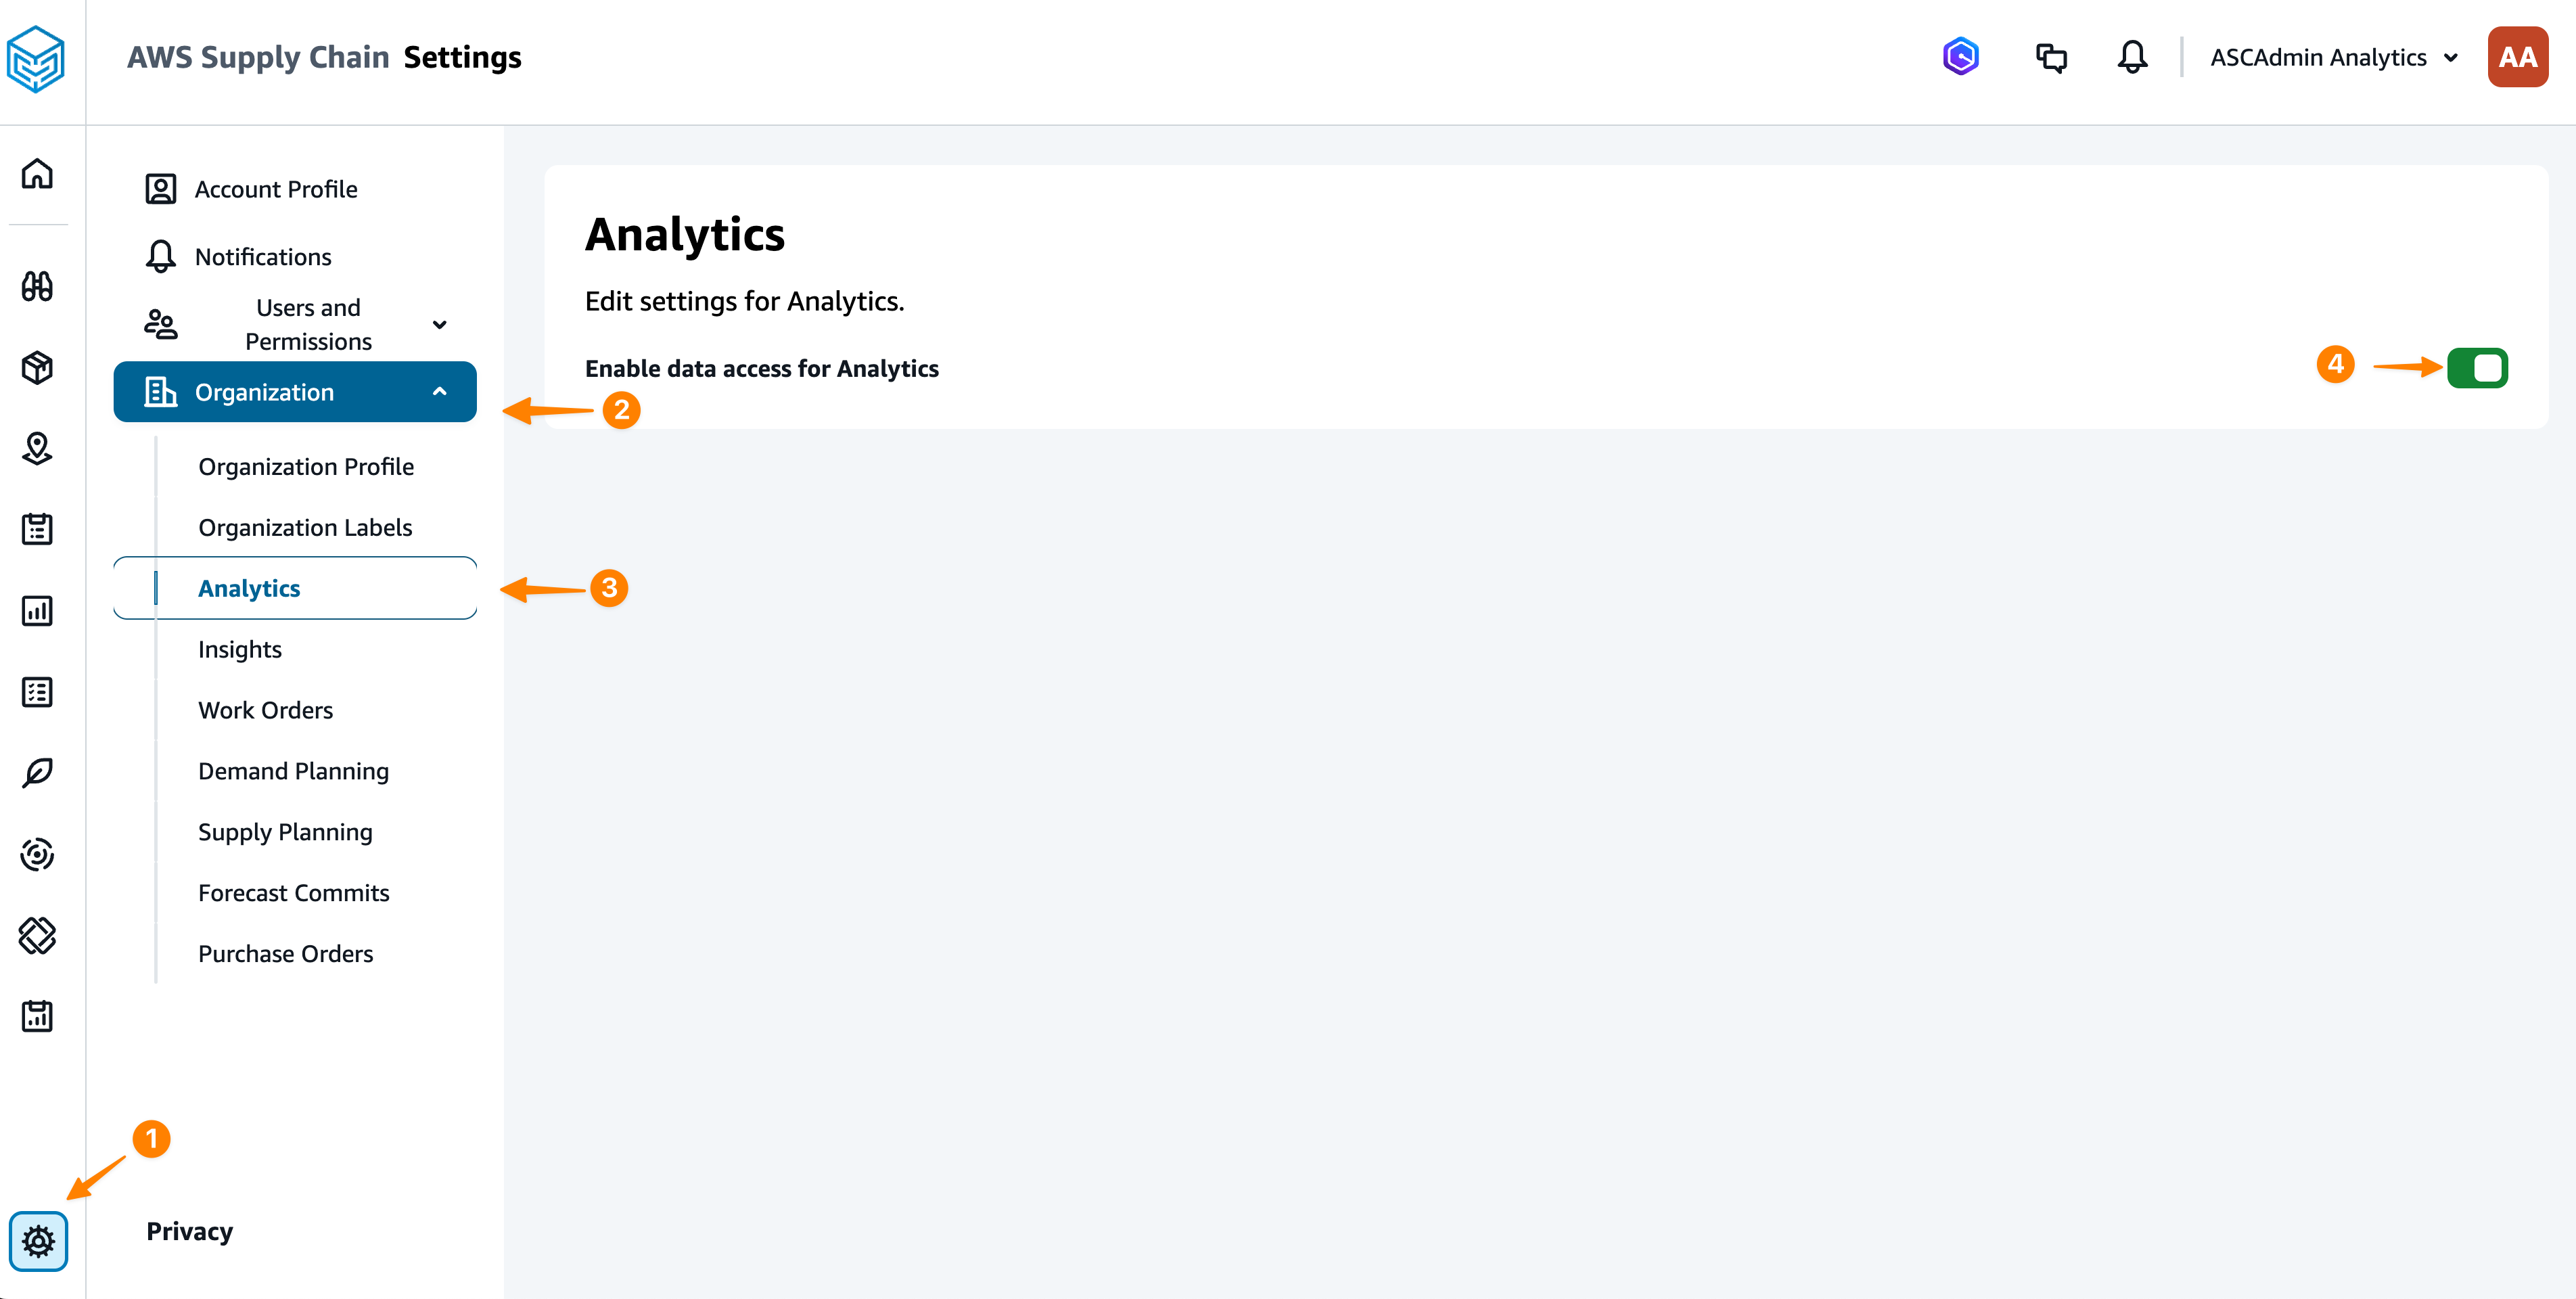
Task: Open the leaf sustainability icon
Action: [x=37, y=773]
